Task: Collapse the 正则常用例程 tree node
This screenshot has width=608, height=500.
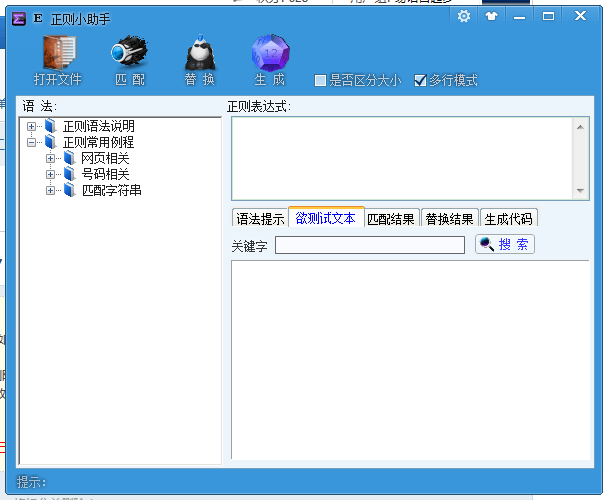Action: click(32, 143)
